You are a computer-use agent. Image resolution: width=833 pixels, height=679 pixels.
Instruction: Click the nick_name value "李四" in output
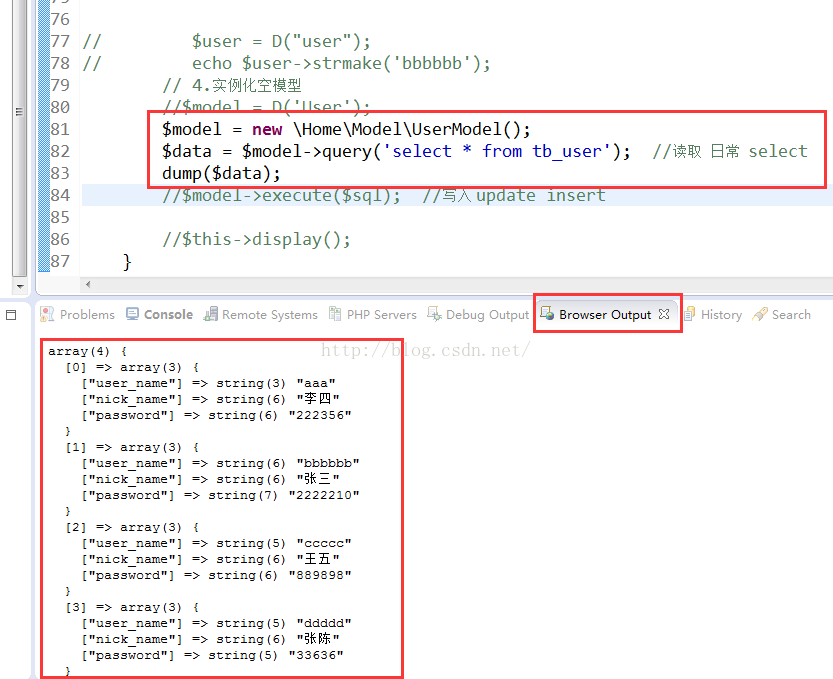pos(318,399)
